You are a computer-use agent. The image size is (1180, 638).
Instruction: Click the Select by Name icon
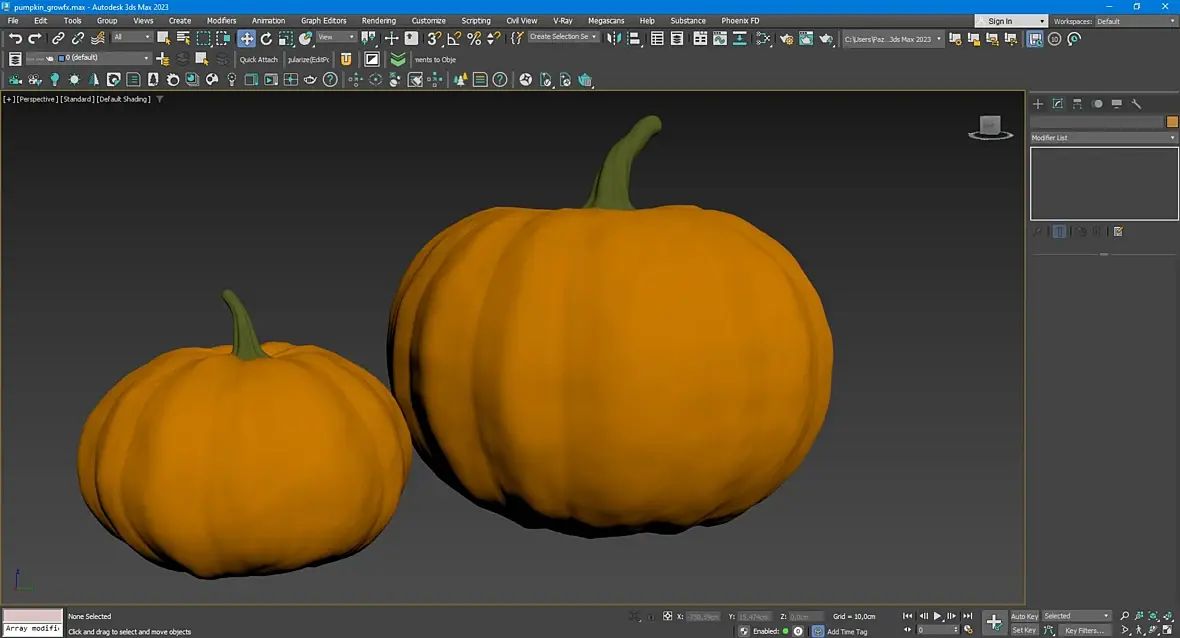pos(183,38)
